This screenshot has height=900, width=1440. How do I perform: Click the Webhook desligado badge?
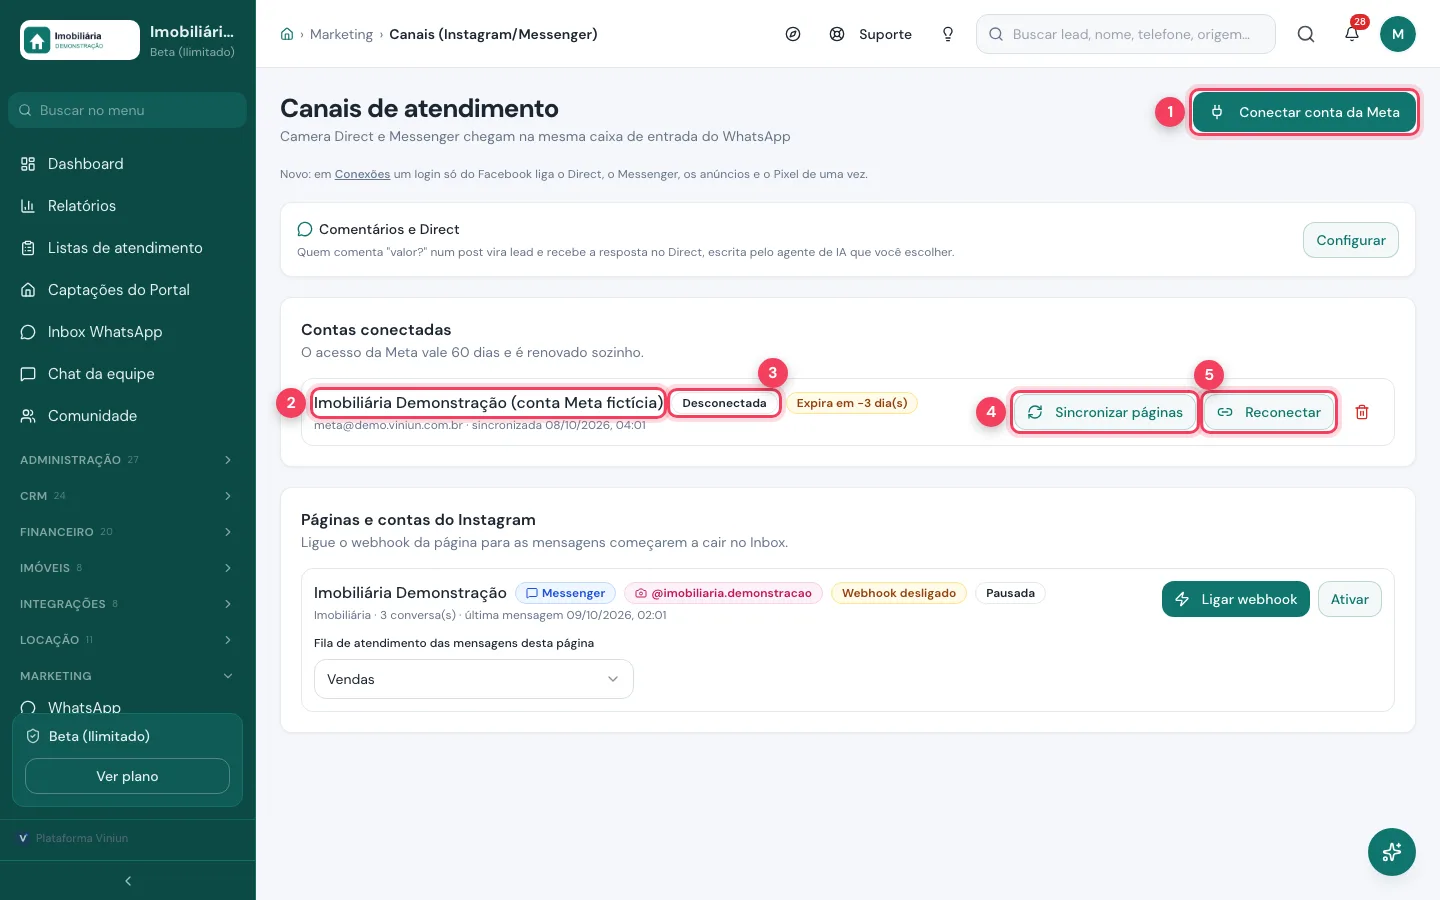(x=899, y=593)
